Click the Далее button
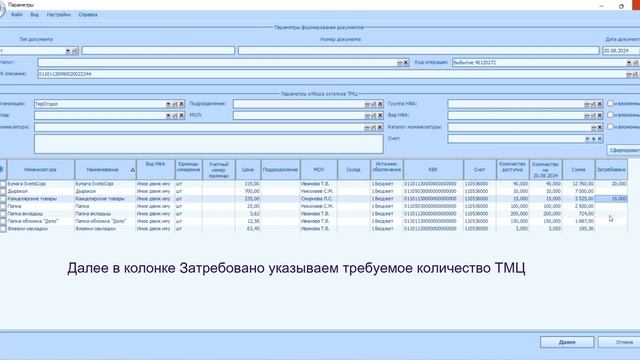 pyautogui.click(x=567, y=342)
